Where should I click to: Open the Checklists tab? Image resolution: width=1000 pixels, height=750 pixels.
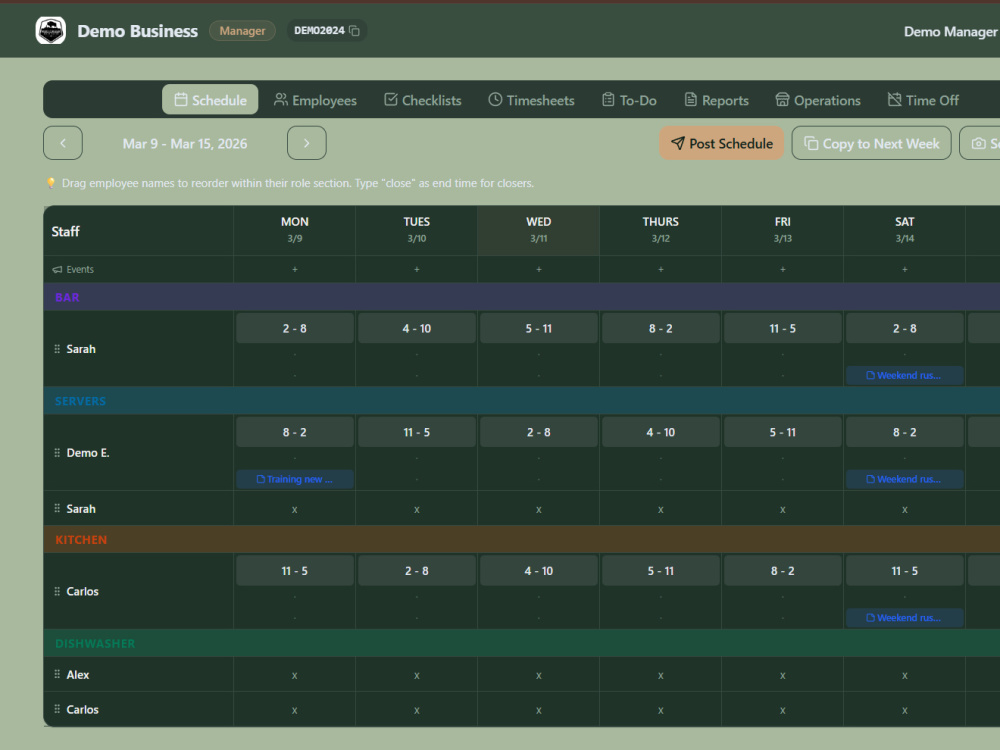tap(422, 100)
